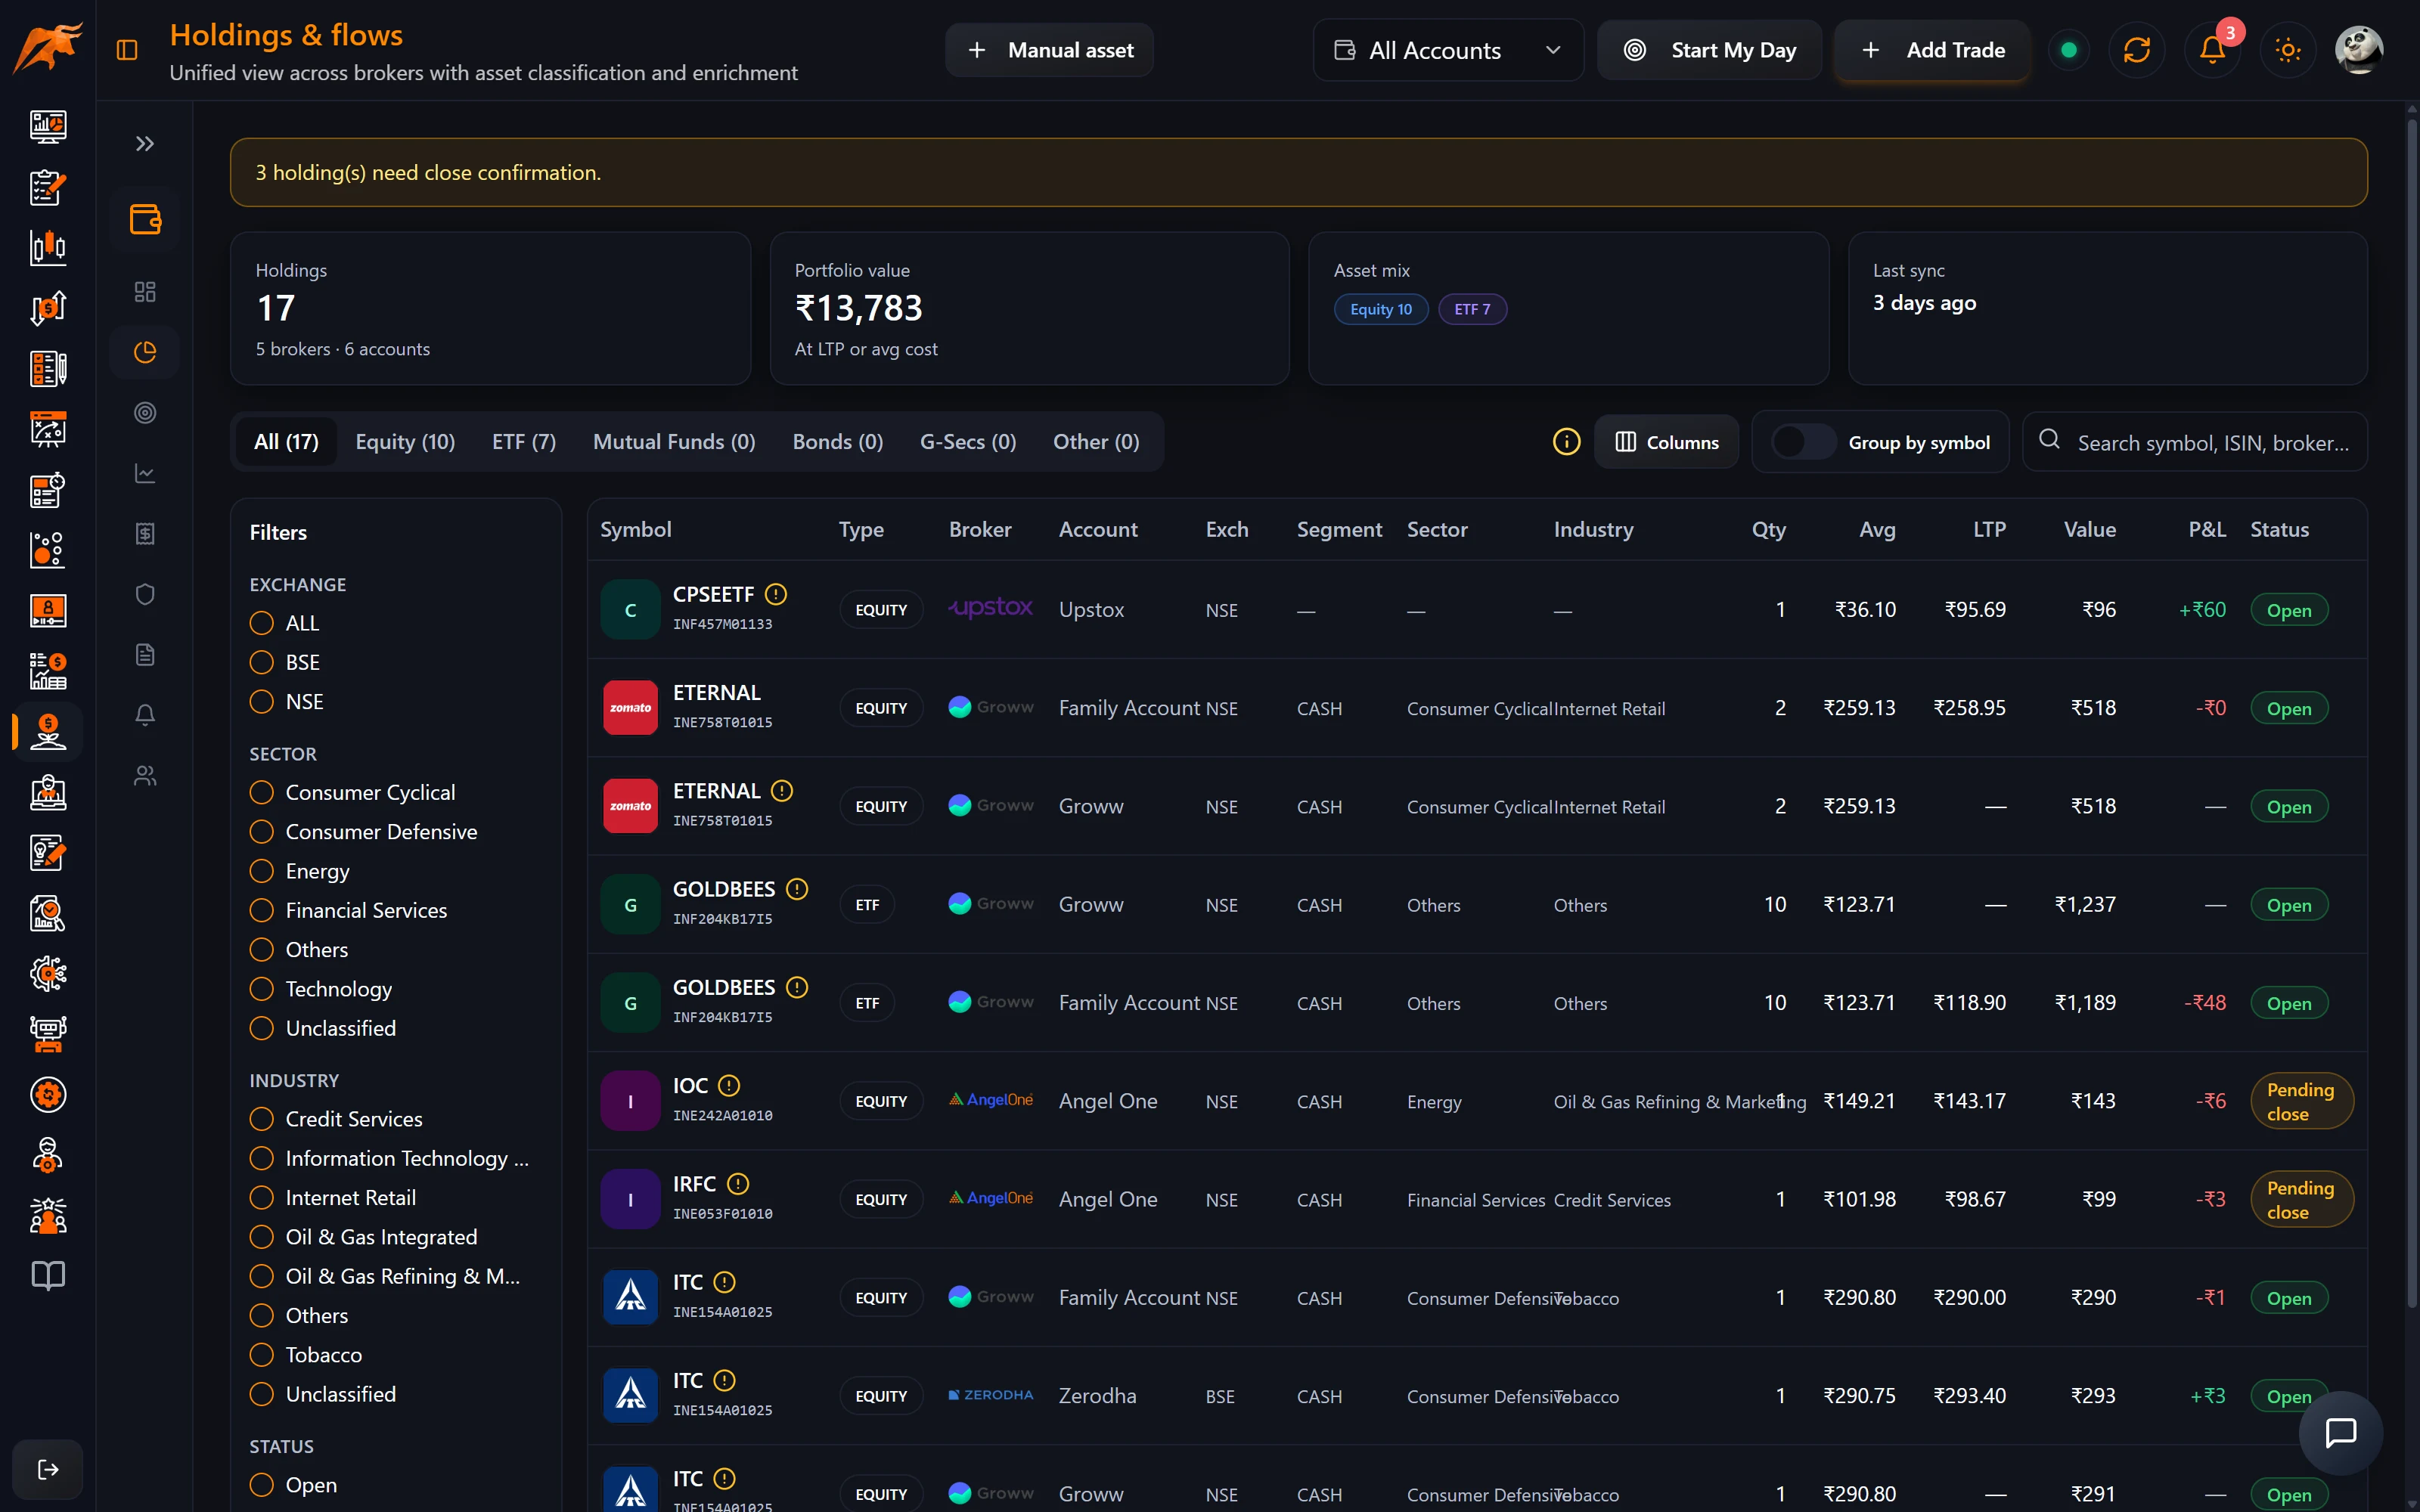Click Start My Day button

(x=1709, y=50)
